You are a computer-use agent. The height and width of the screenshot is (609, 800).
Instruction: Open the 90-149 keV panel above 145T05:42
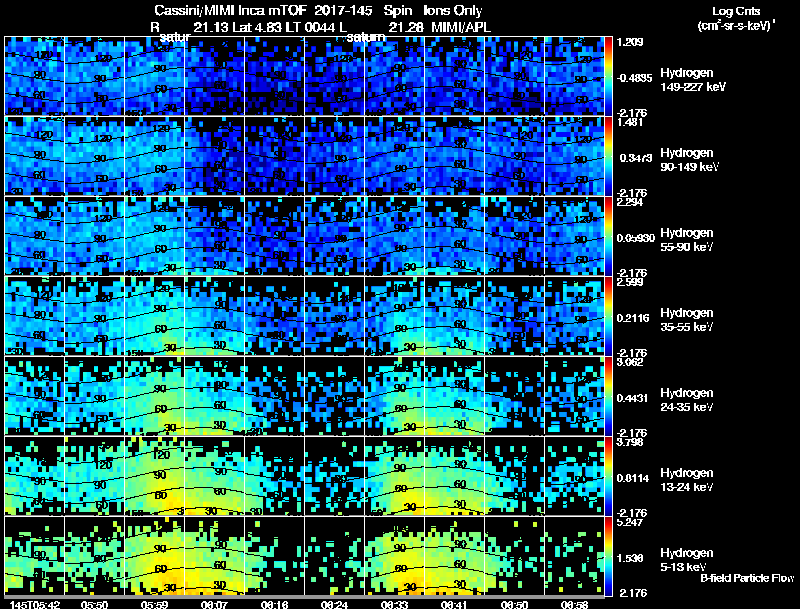coord(35,156)
